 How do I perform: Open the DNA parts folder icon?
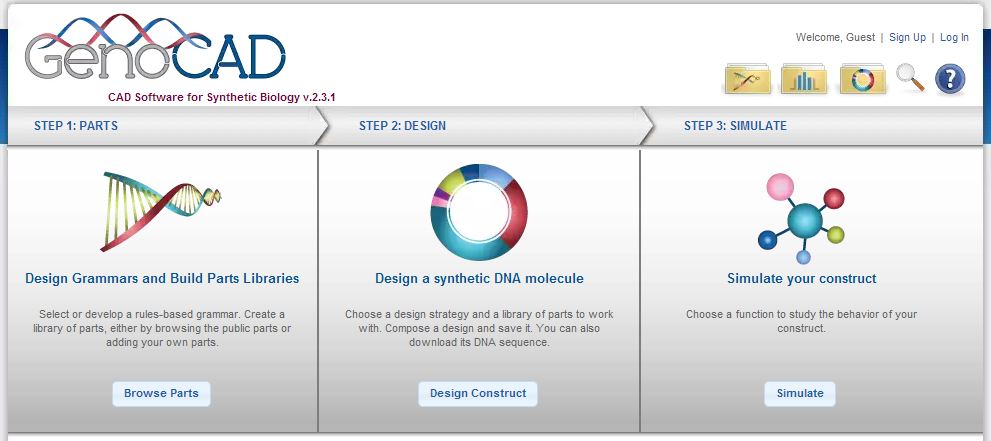[747, 80]
